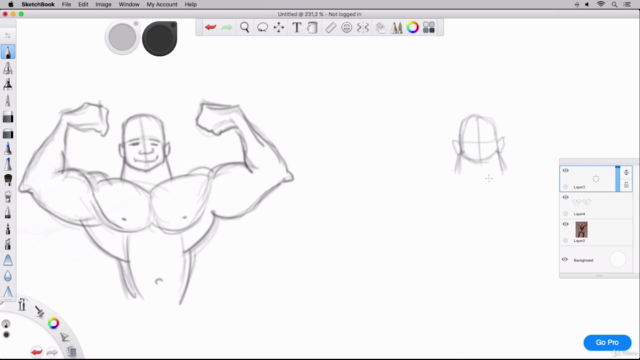640x360 pixels.
Task: Click the dark color puck
Action: coord(160,38)
